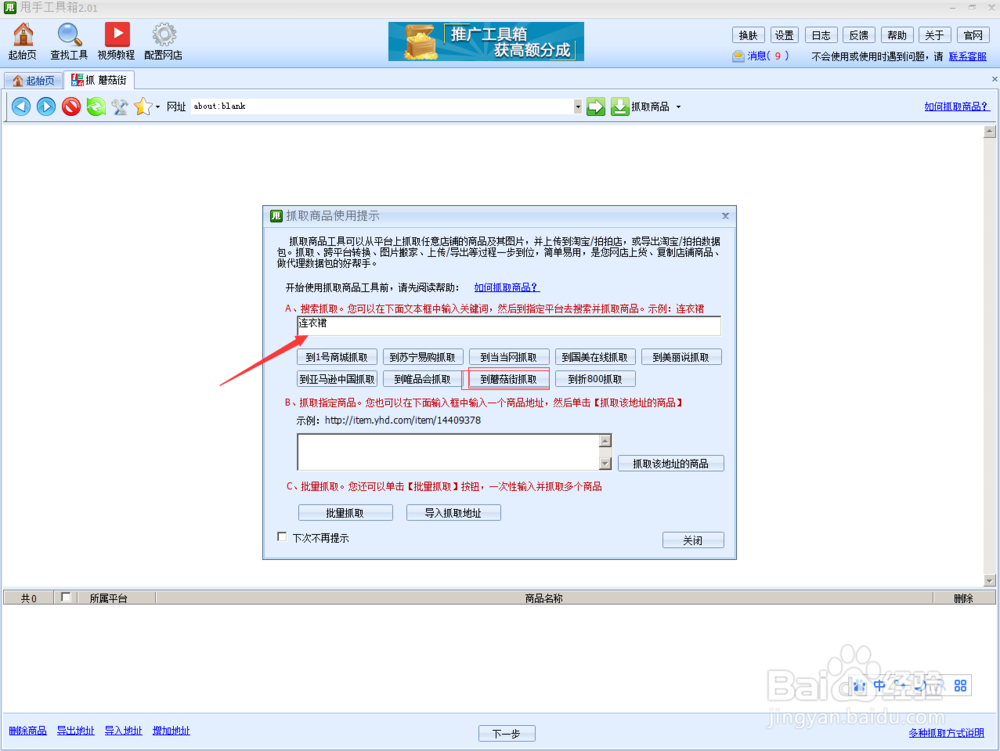Click the 关于 menu button

(934, 36)
